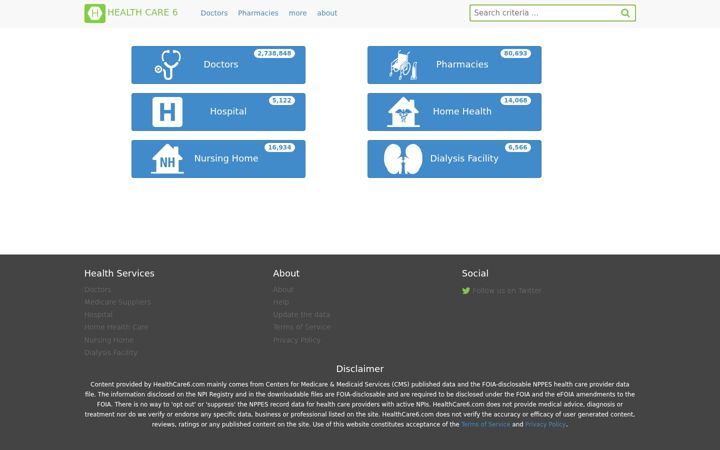
Task: Follow the footer Help link
Action: click(x=281, y=302)
